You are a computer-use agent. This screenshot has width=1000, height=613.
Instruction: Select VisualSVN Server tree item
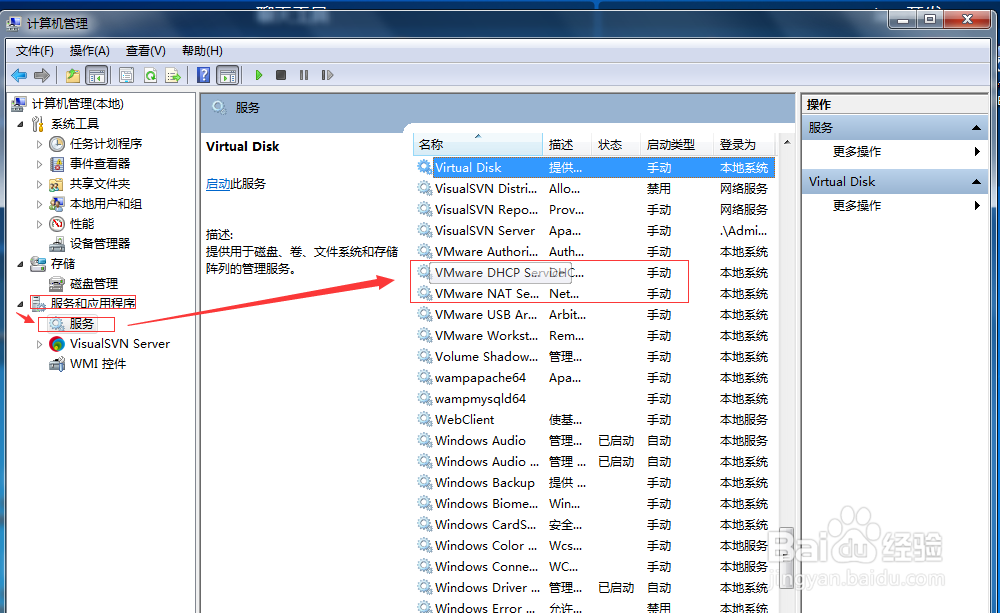[120, 344]
